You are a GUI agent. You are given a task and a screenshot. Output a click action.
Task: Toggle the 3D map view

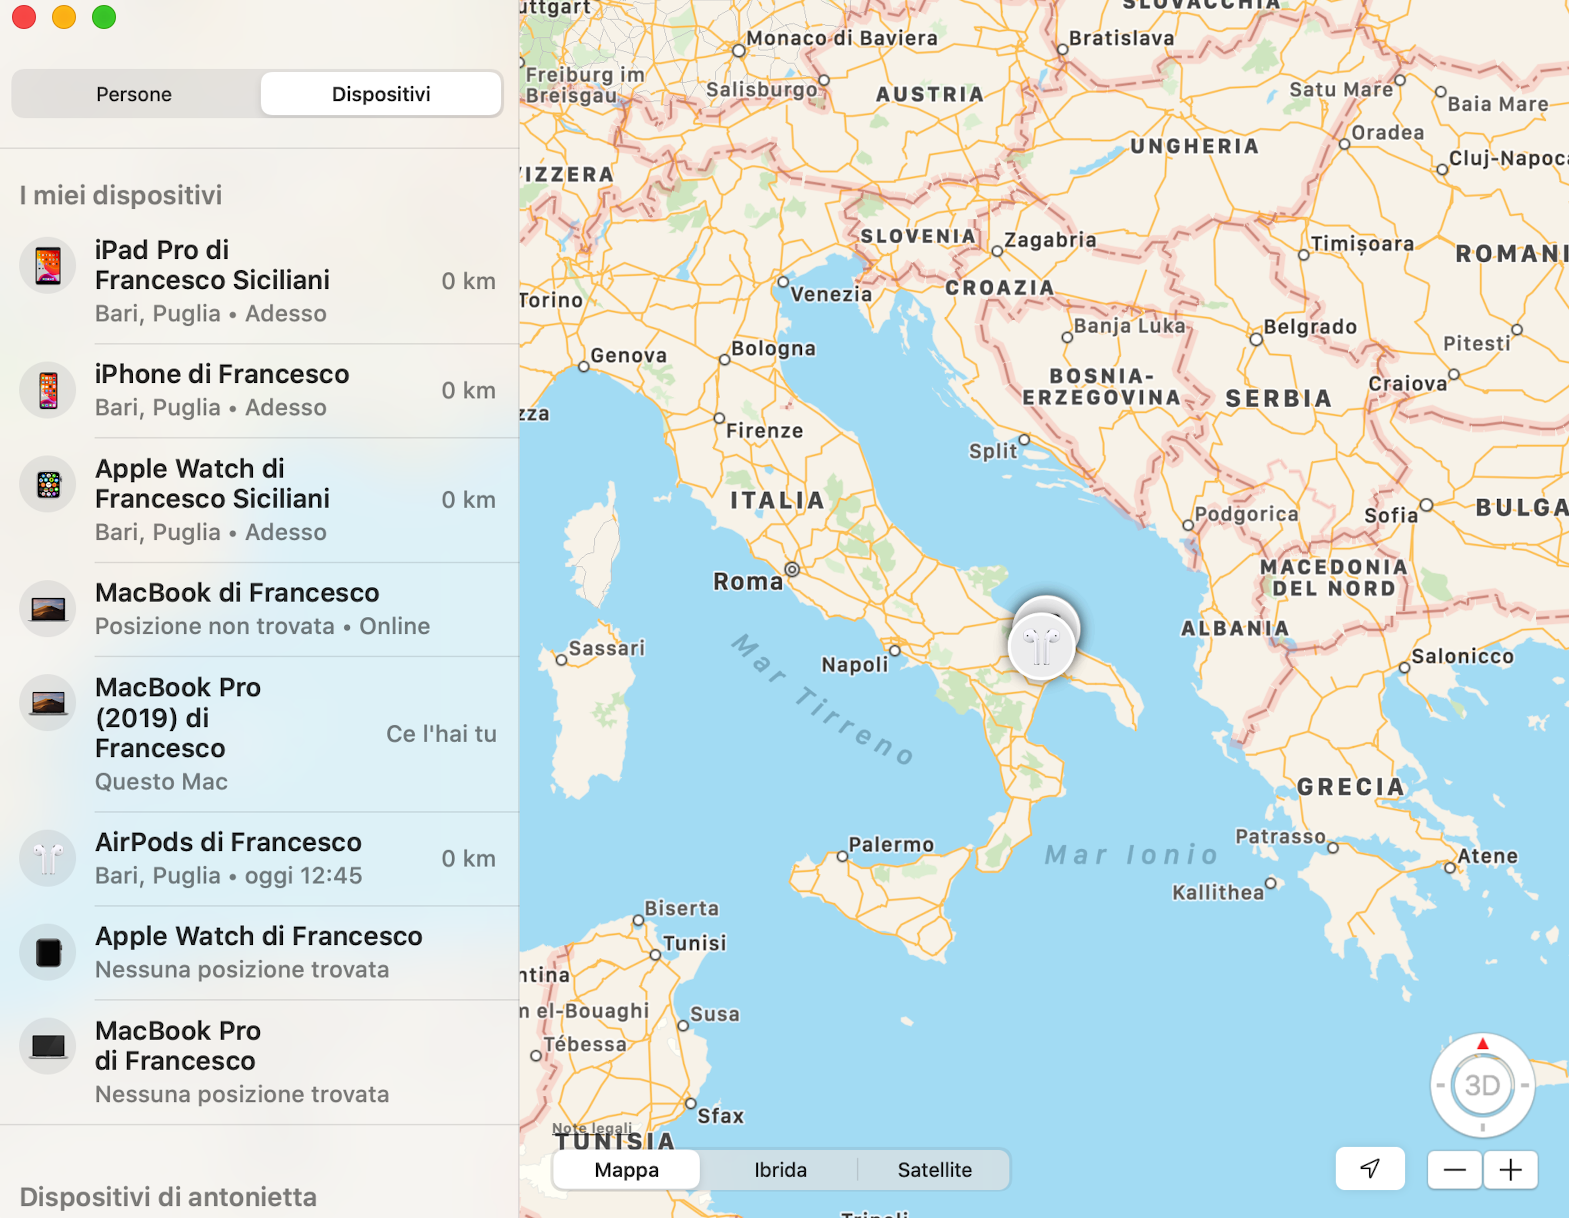(1482, 1086)
